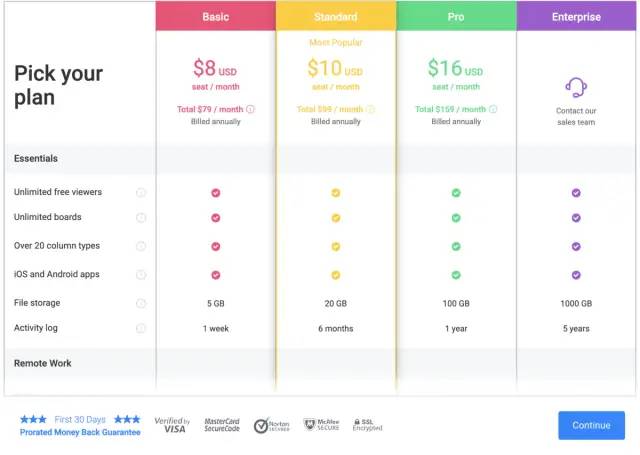Click info icon beside Basic Total $79 / month
The height and width of the screenshot is (455, 640).
250,109
